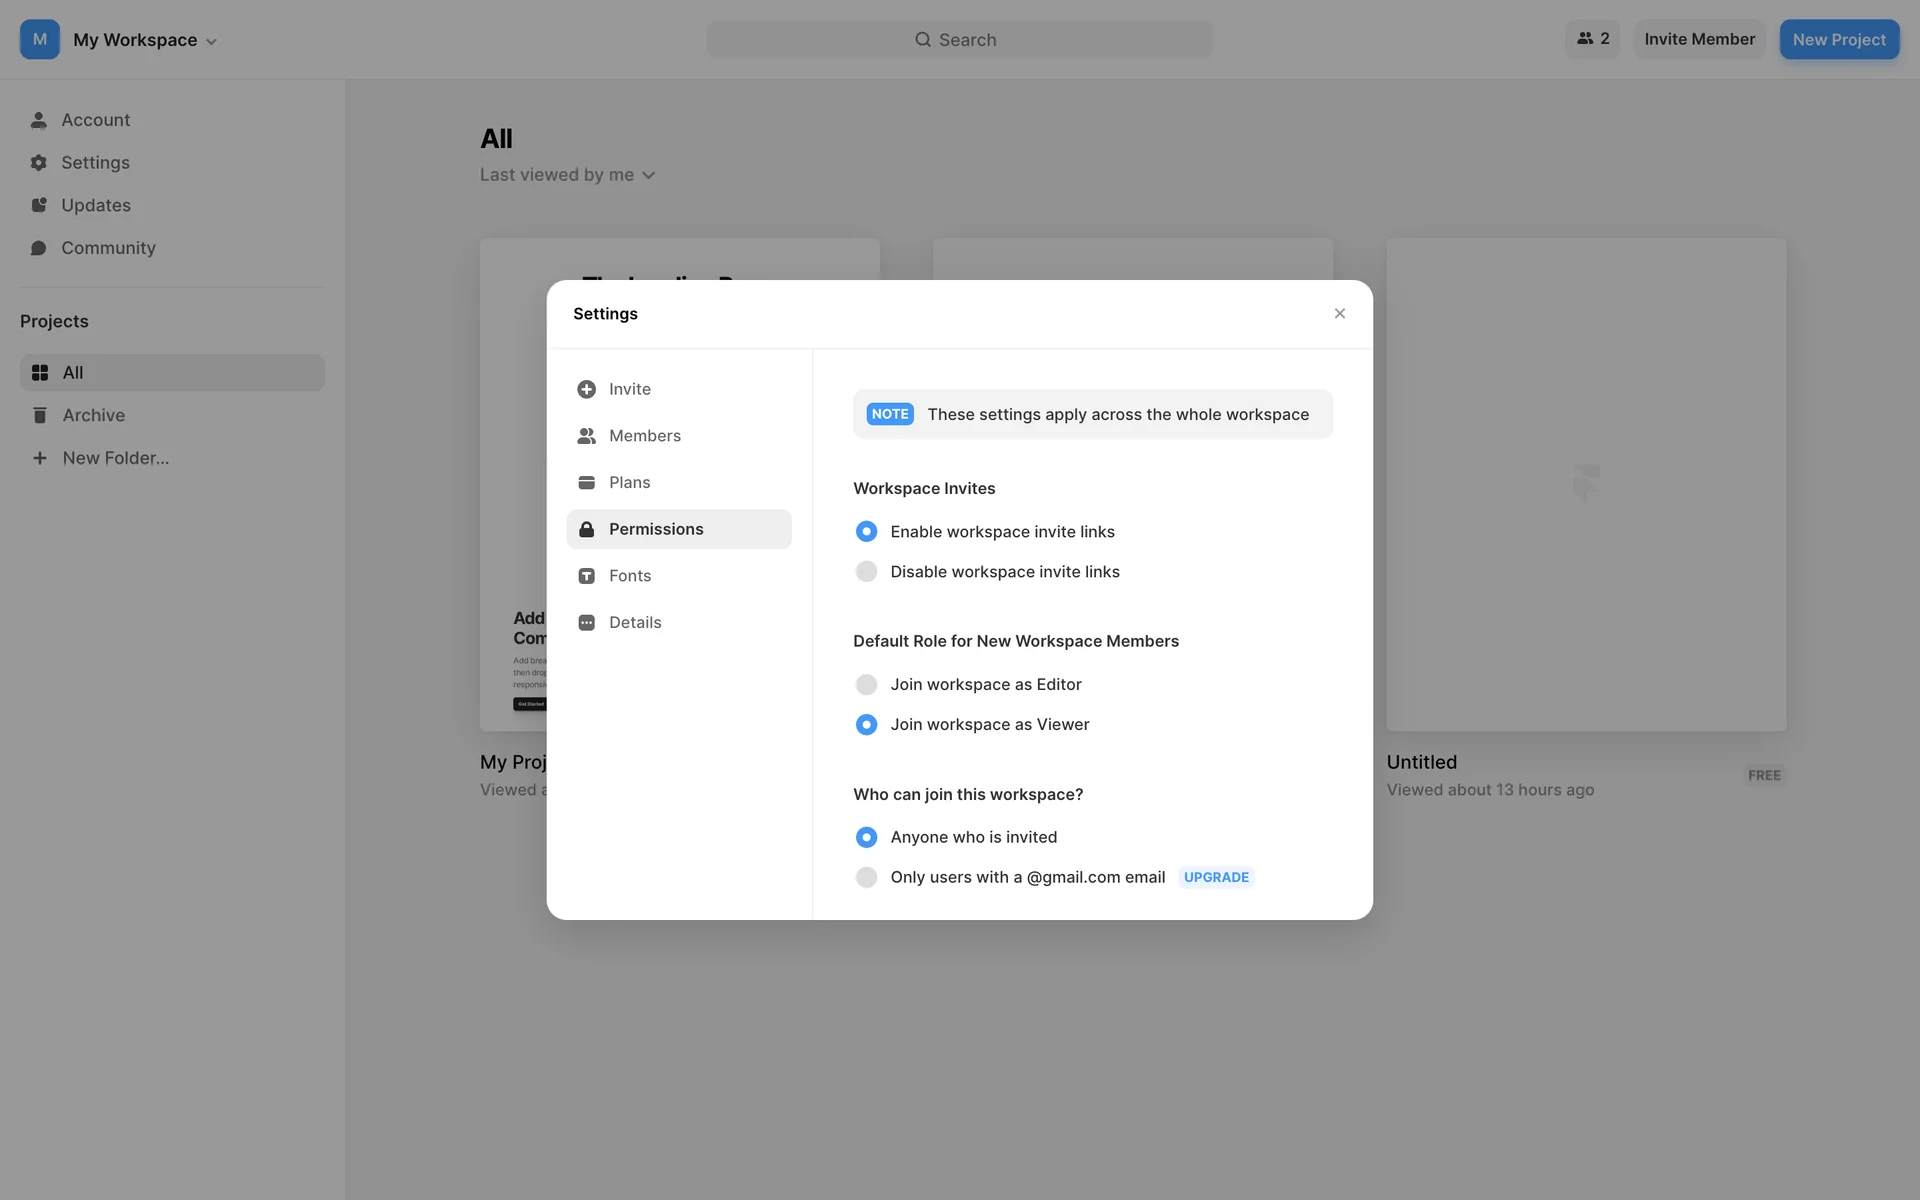Click the New Project button

coord(1838,39)
